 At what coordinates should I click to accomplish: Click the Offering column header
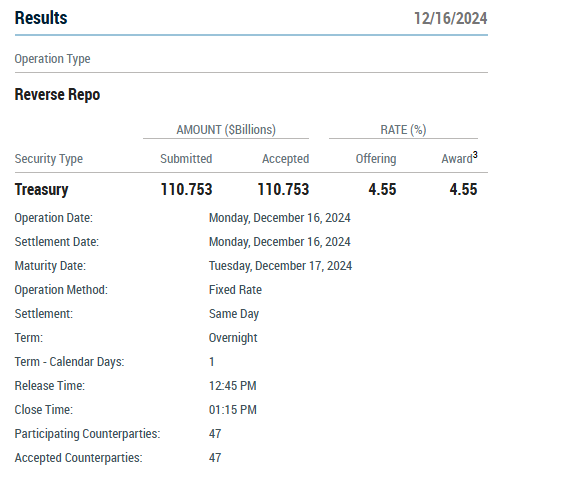click(376, 159)
